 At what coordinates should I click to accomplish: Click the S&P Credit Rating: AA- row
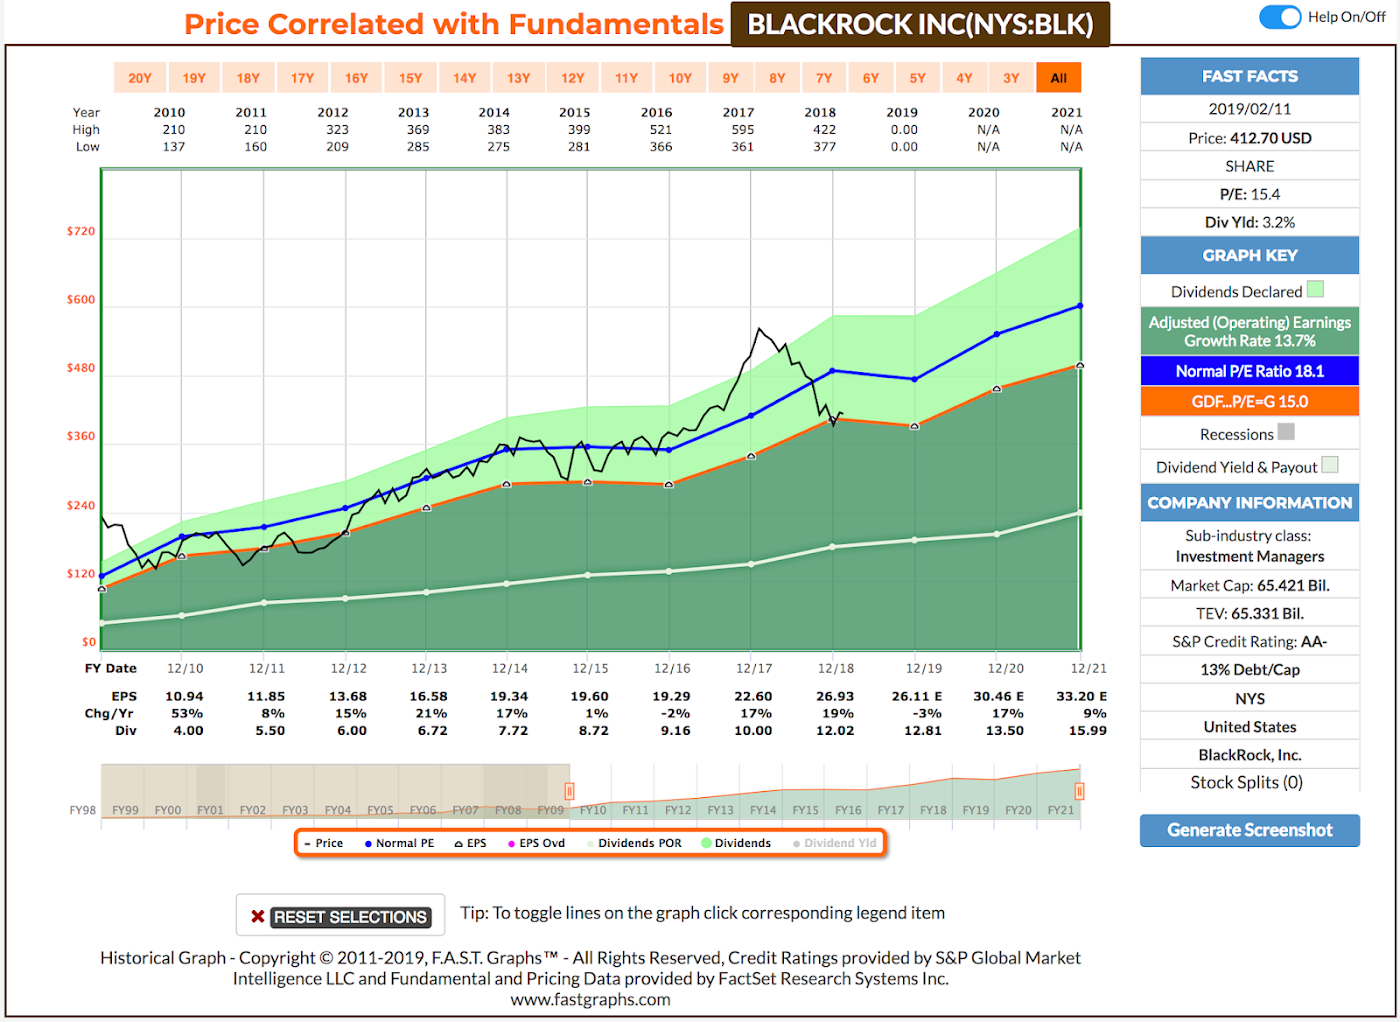tap(1250, 641)
